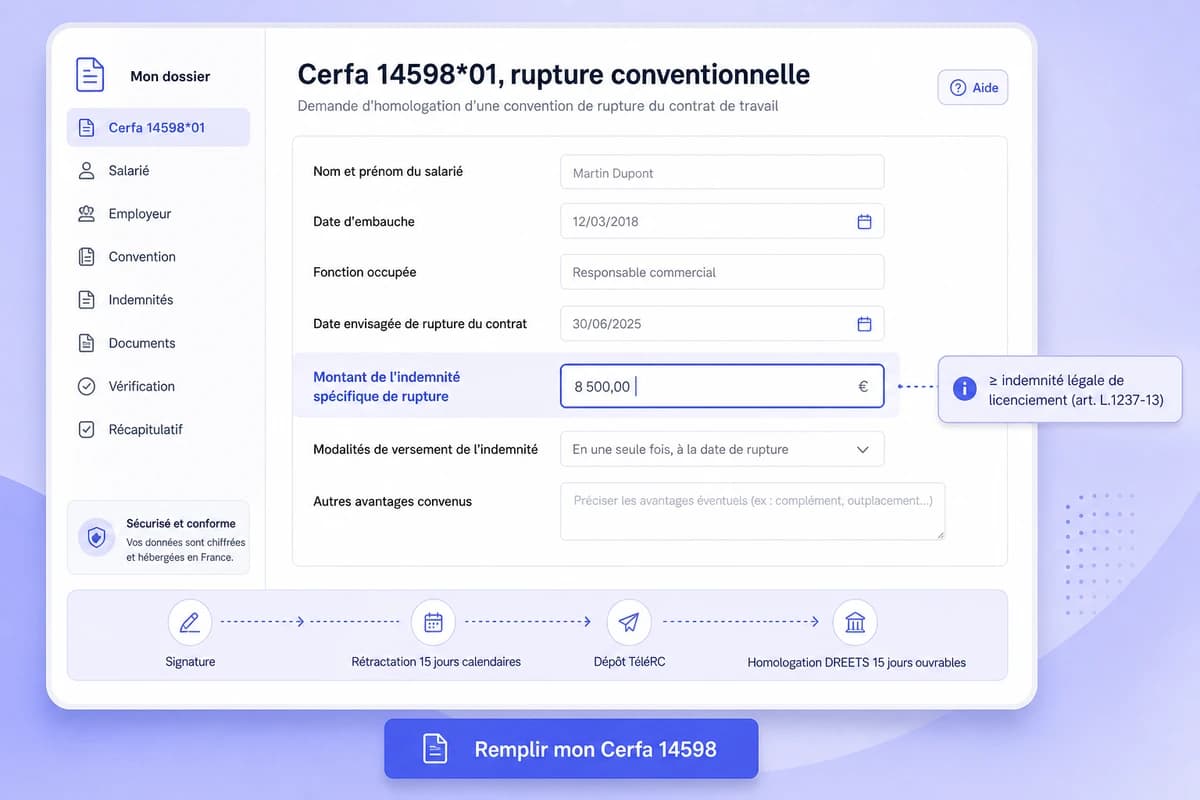Click Remplir mon Cerfa 14598 button

[x=571, y=749]
